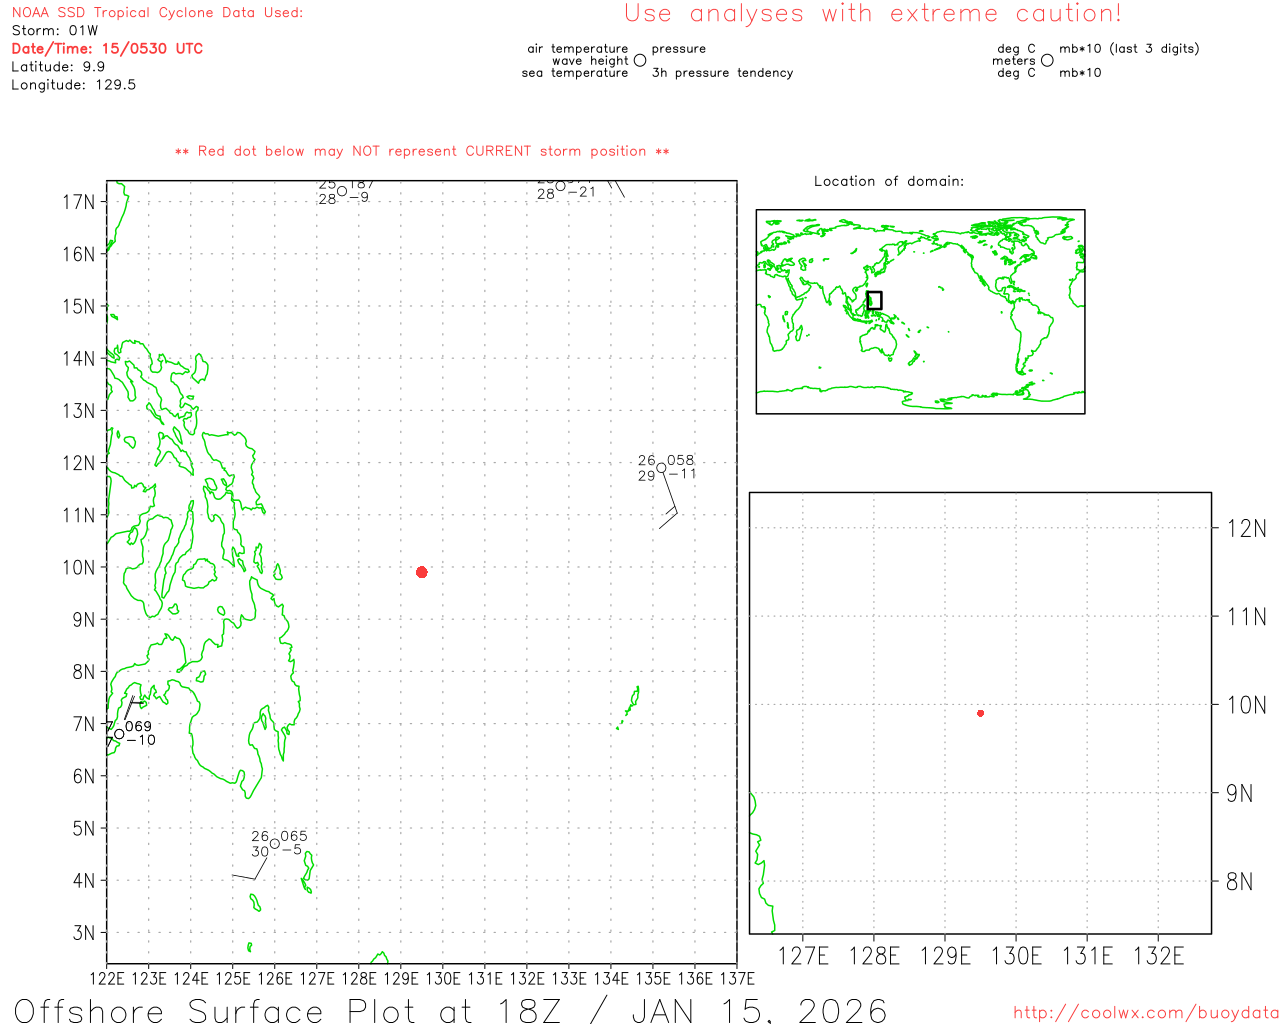The height and width of the screenshot is (1024, 1280).
Task: Click the 122E longitude label
Action: pyautogui.click(x=107, y=979)
